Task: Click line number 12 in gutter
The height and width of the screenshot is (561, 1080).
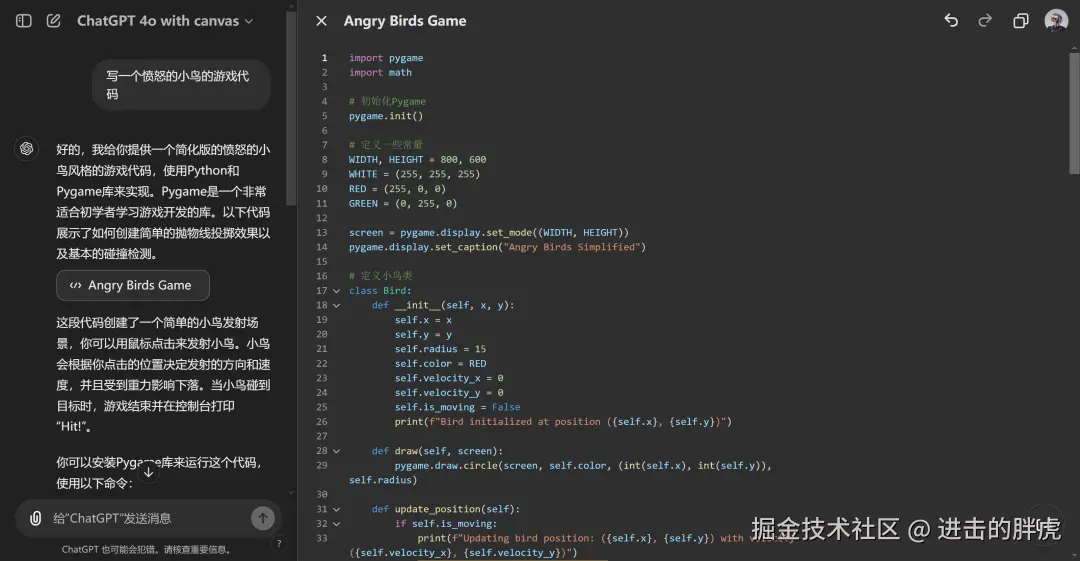Action: pyautogui.click(x=322, y=218)
